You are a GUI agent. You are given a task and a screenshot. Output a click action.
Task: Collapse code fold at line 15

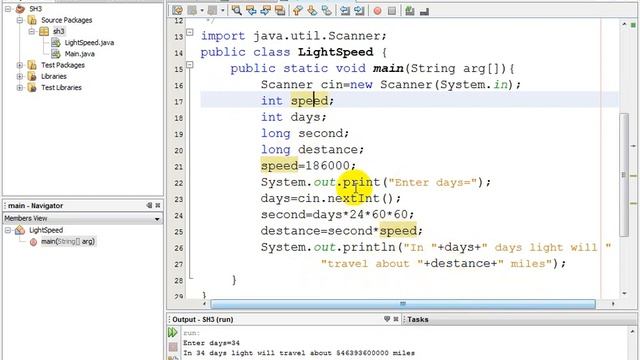pyautogui.click(x=190, y=64)
